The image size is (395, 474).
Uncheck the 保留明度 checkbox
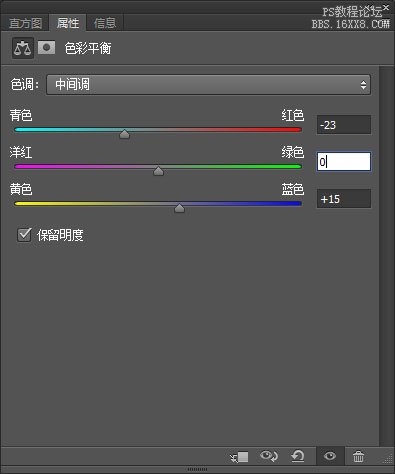point(24,235)
